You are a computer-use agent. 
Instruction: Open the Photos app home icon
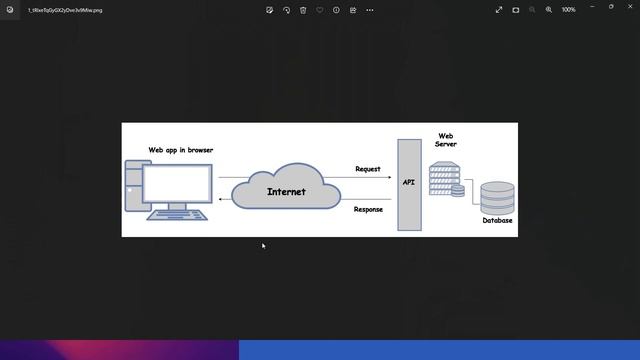[10, 10]
